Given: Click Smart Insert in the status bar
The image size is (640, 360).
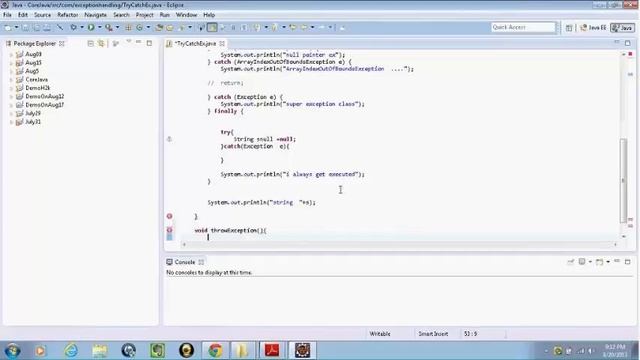Looking at the screenshot, I should tap(433, 334).
